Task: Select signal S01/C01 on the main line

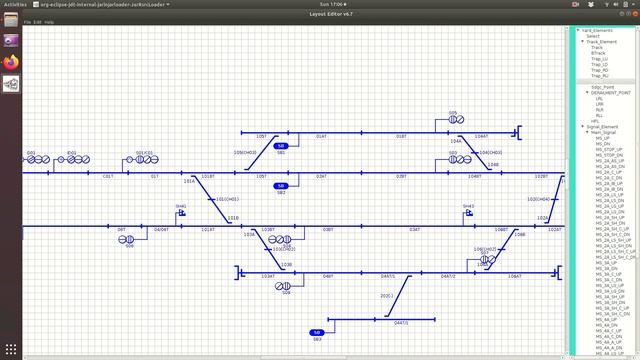Action: [x=142, y=159]
